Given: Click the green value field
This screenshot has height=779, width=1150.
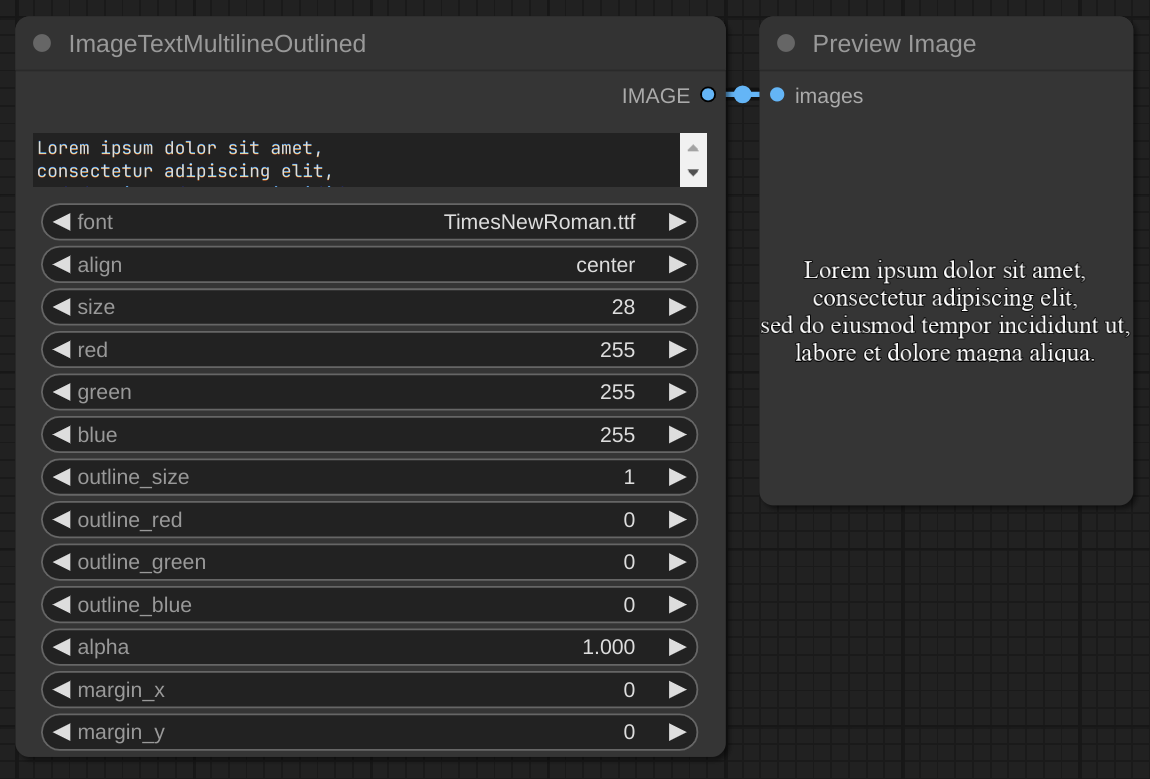Looking at the screenshot, I should coord(370,392).
